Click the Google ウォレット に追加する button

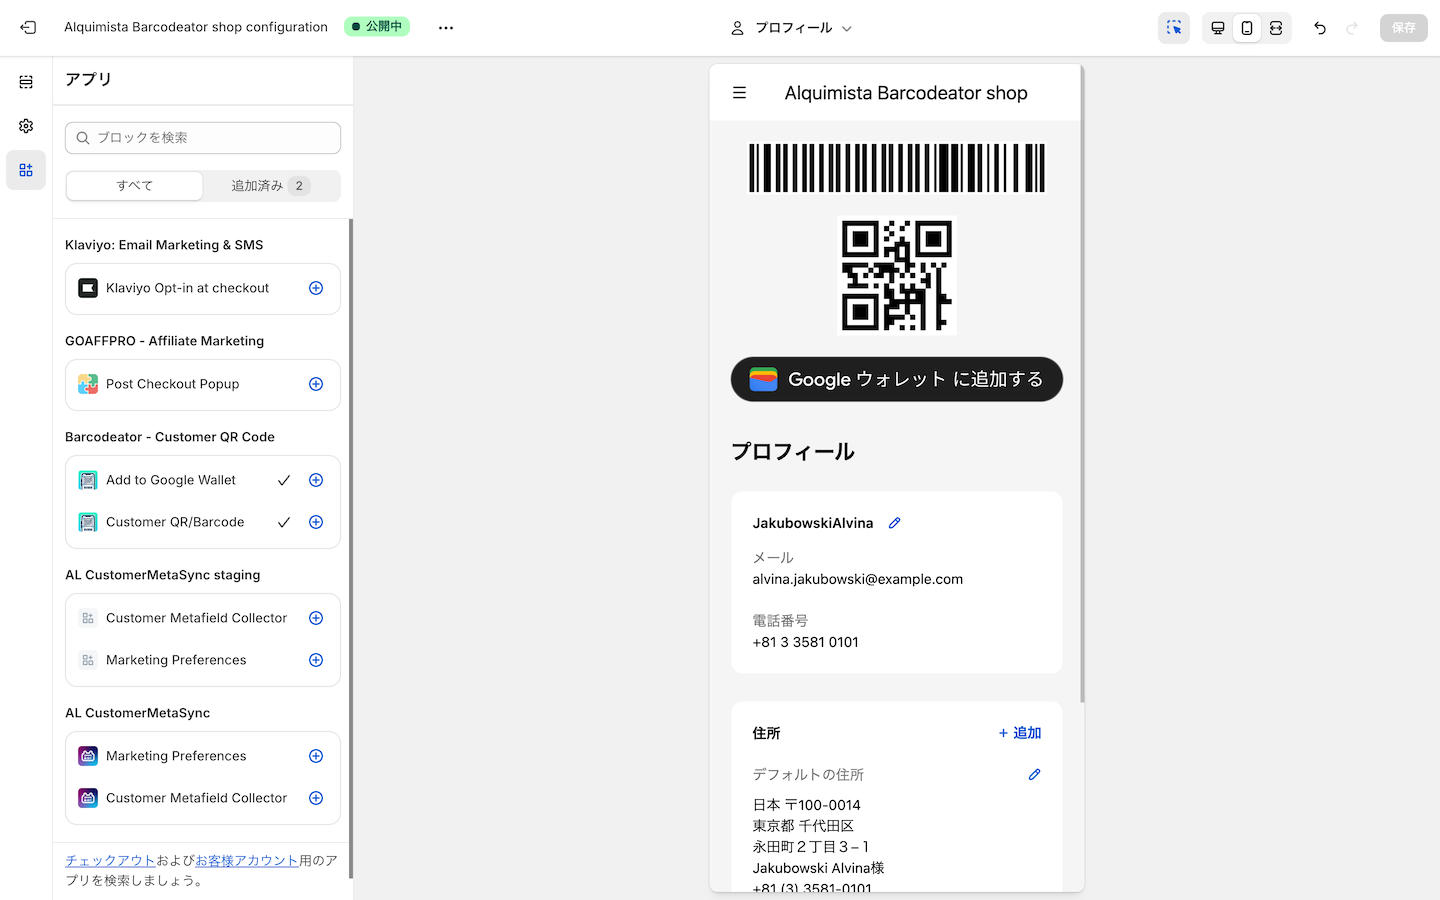click(x=896, y=380)
